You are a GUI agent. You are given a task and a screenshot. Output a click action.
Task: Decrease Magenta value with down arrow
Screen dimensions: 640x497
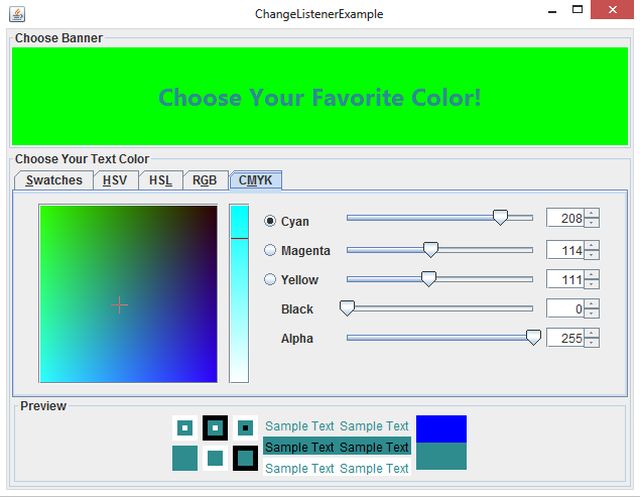coord(591,255)
